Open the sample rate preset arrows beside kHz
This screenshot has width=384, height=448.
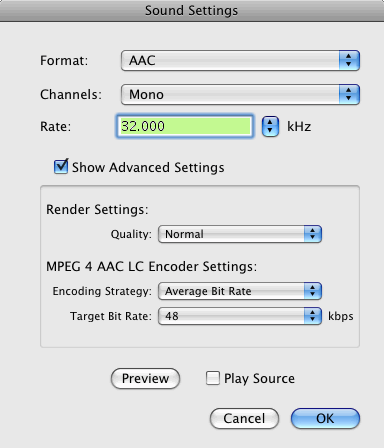270,127
